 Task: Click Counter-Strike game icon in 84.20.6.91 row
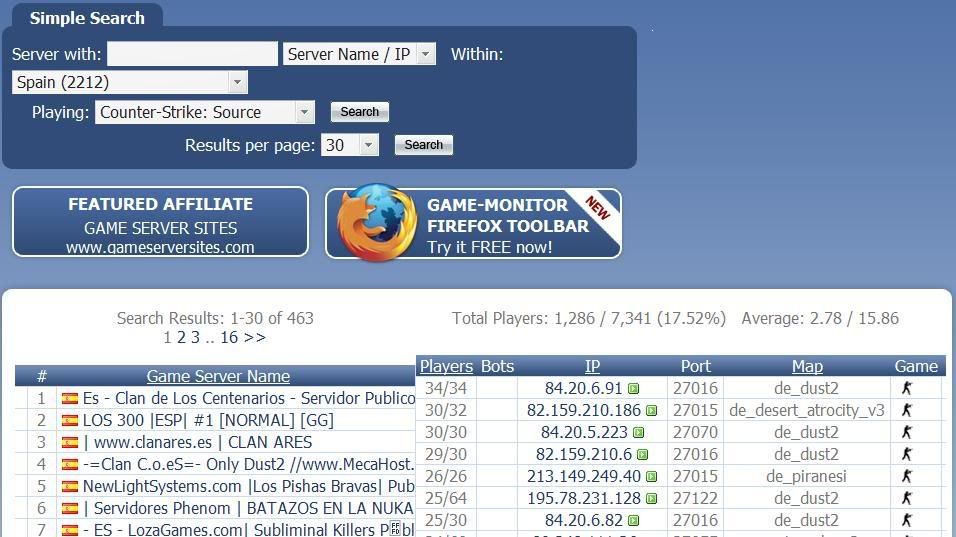click(907, 388)
